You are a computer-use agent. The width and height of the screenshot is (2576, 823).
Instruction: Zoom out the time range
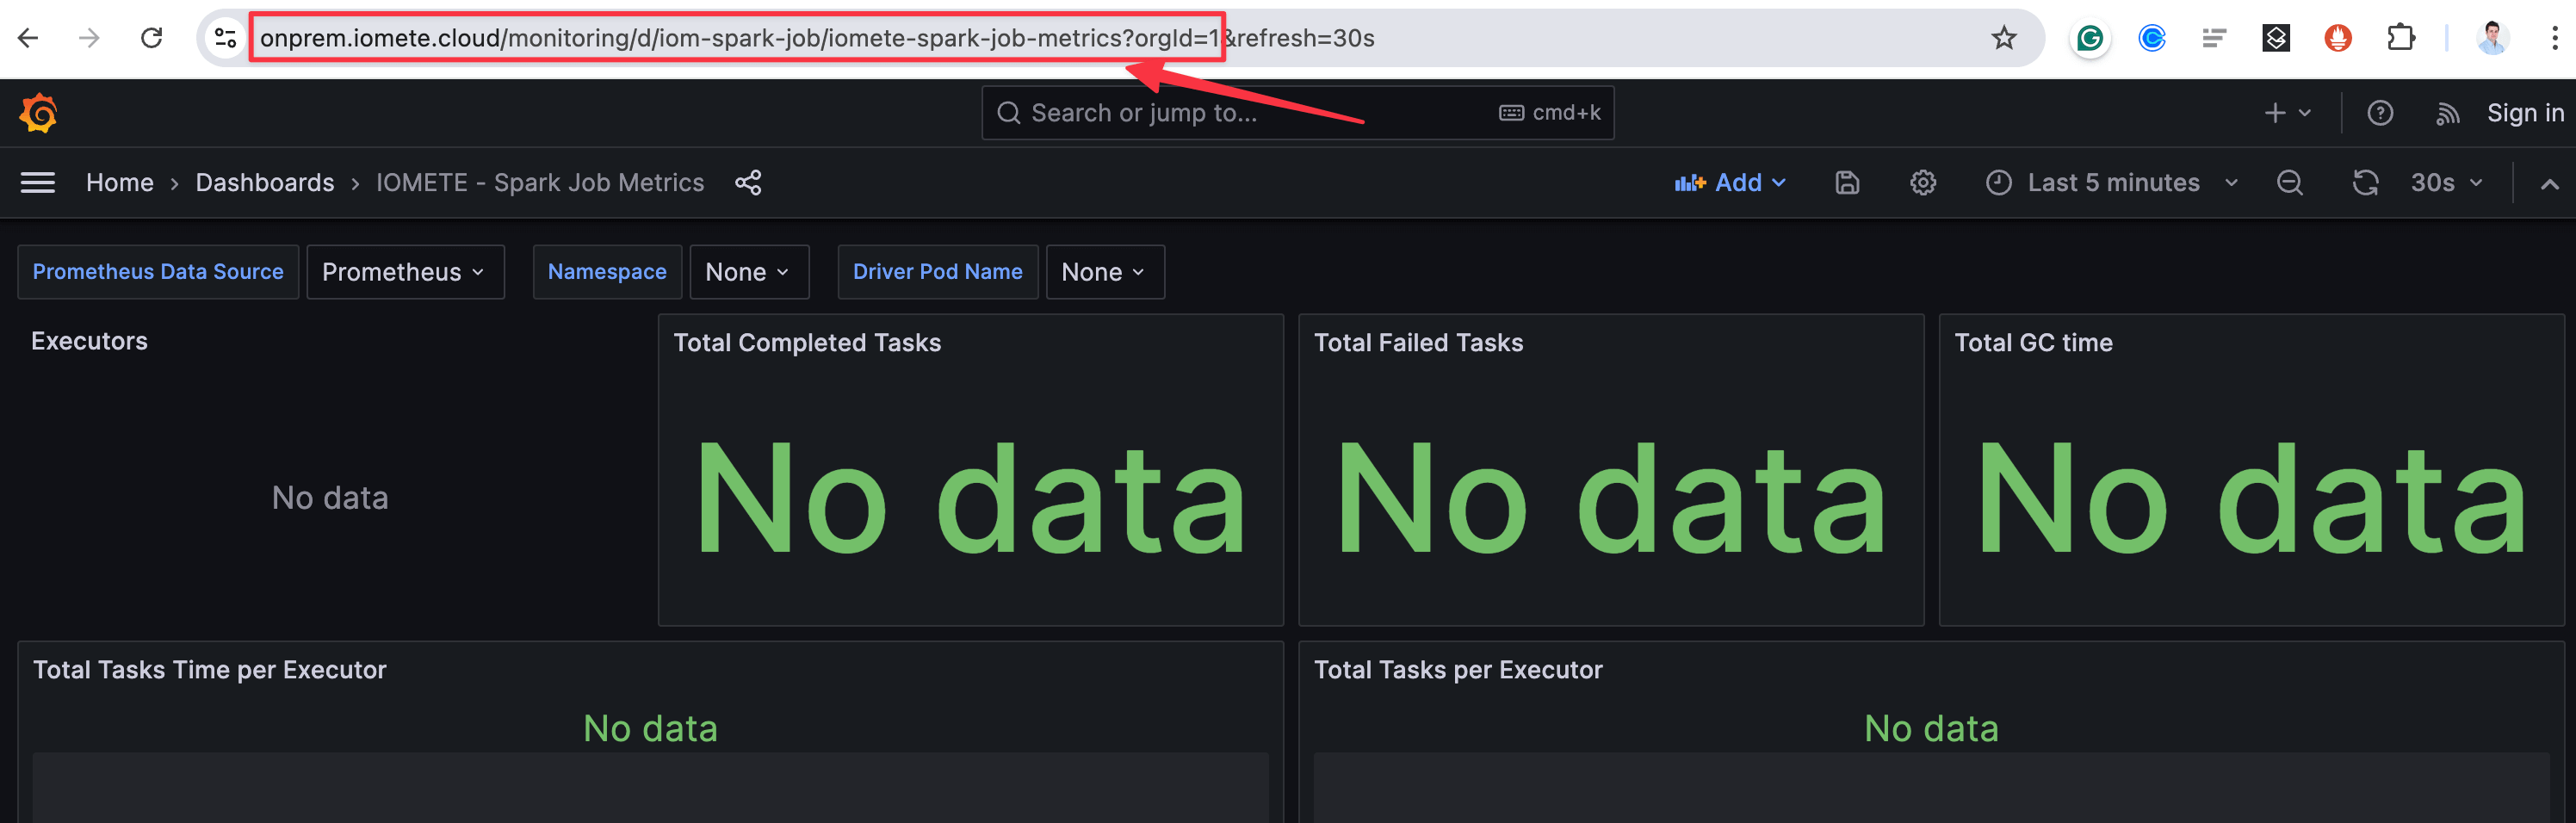coord(2289,183)
